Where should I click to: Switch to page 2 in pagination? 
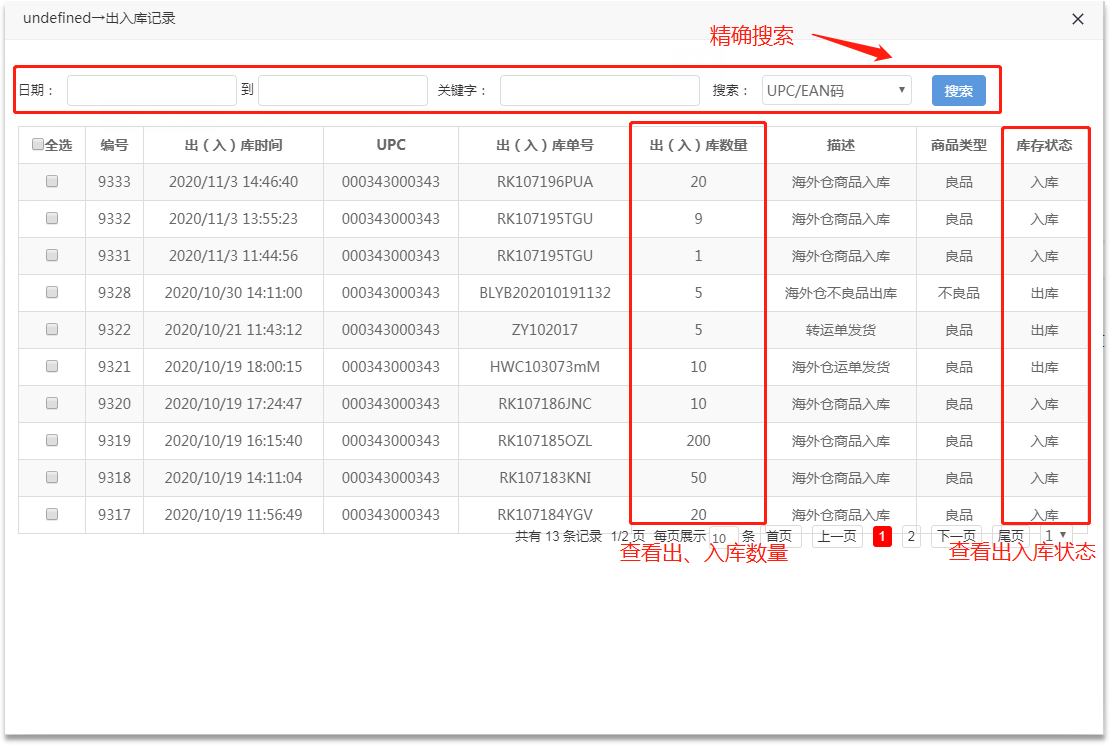pyautogui.click(x=910, y=537)
